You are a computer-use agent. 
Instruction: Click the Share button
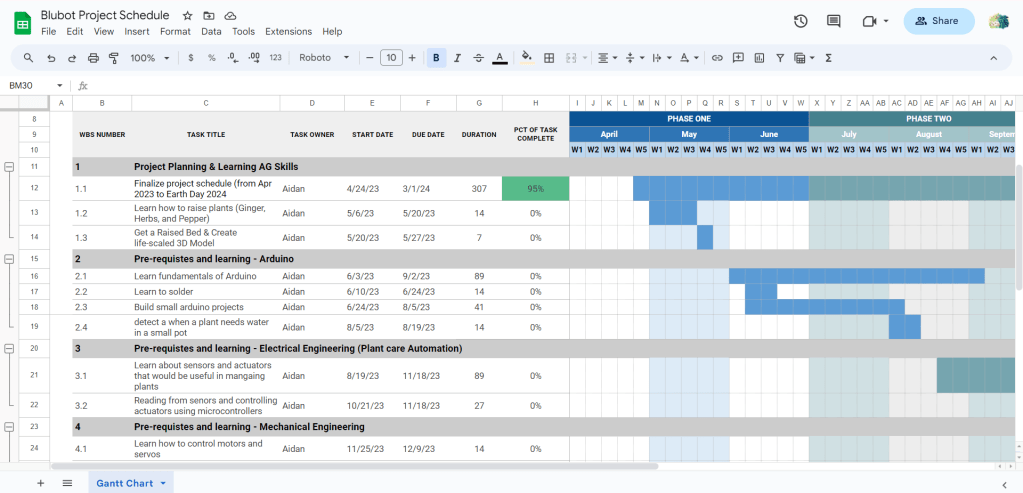click(x=938, y=21)
